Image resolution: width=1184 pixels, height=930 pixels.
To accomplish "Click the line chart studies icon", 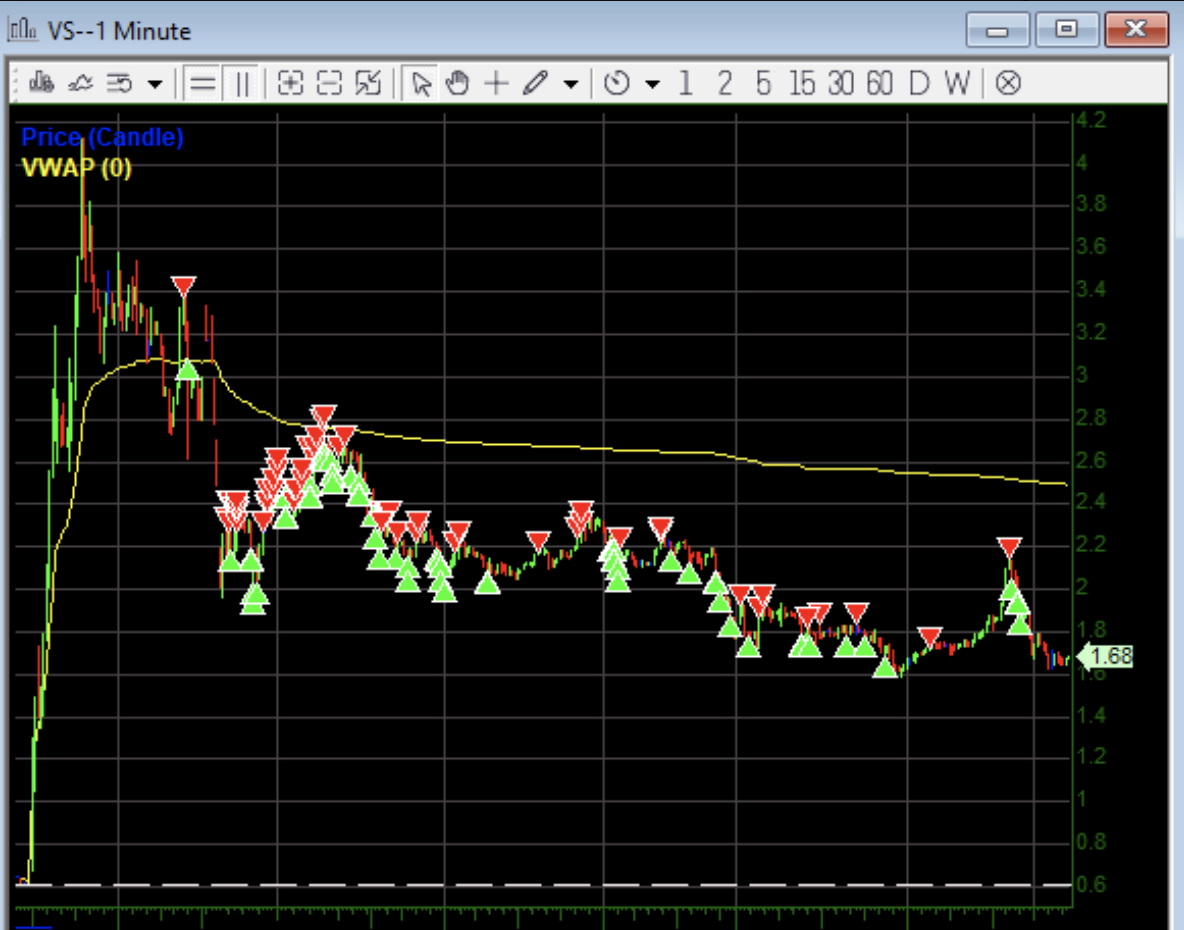I will click(x=81, y=83).
